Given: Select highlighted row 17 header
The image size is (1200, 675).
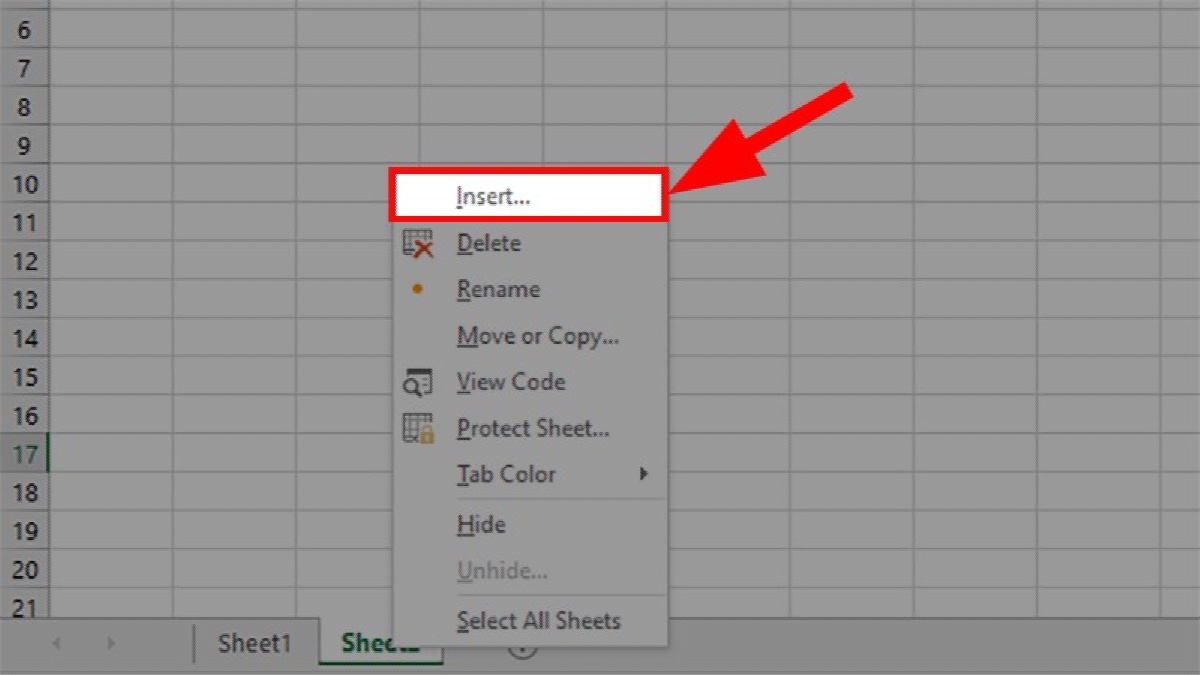Looking at the screenshot, I should (24, 455).
